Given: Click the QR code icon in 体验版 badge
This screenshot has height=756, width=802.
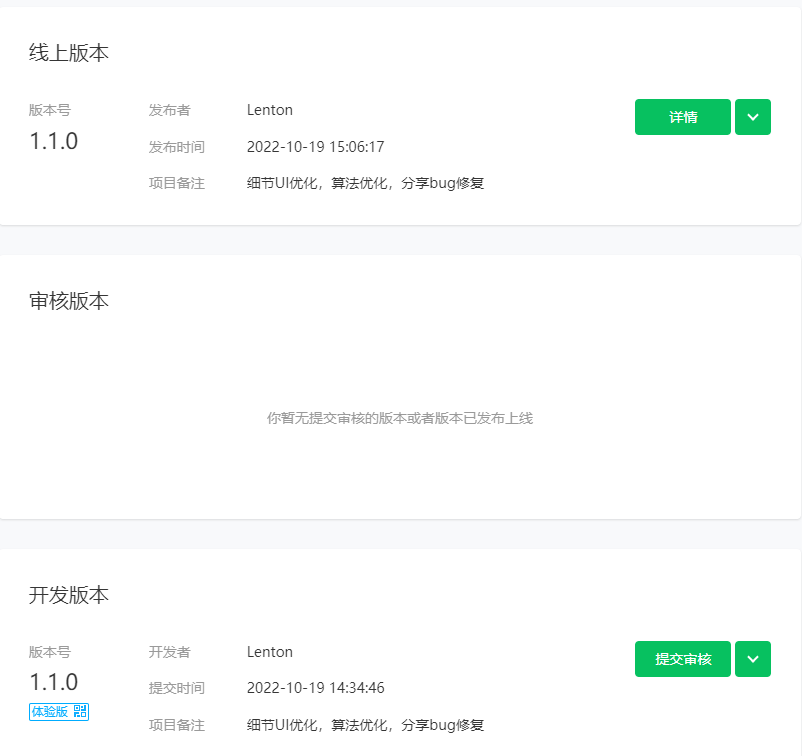Looking at the screenshot, I should [80, 711].
